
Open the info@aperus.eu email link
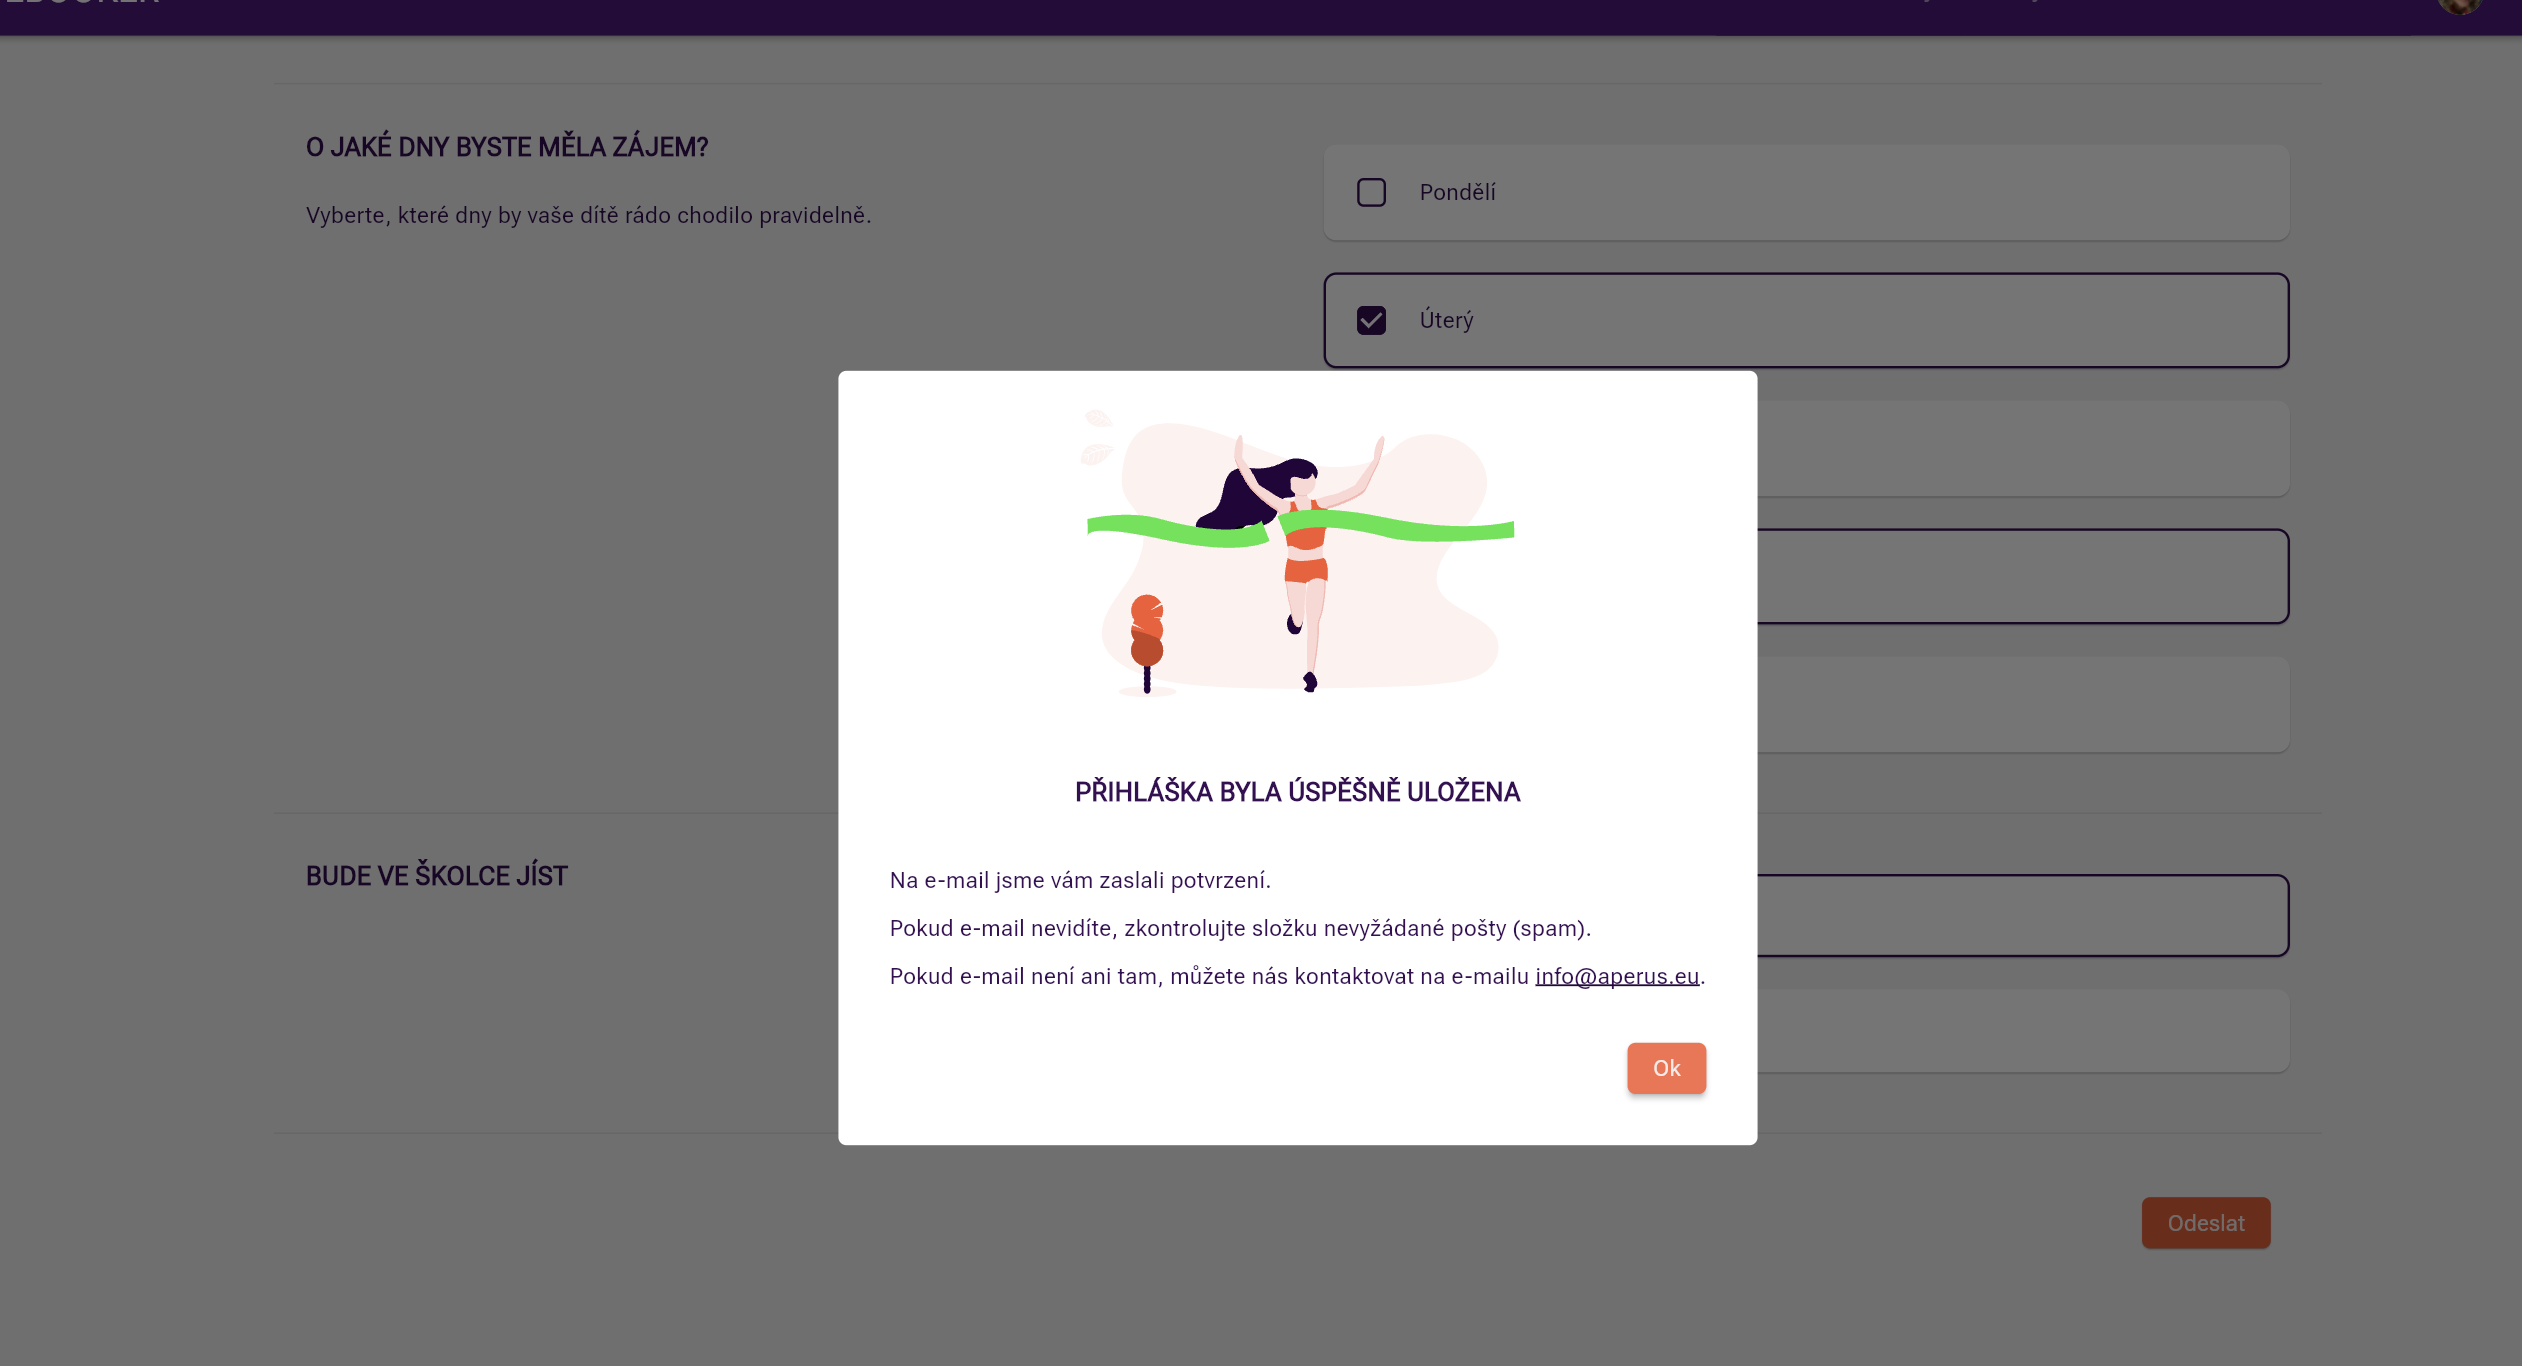(1617, 976)
